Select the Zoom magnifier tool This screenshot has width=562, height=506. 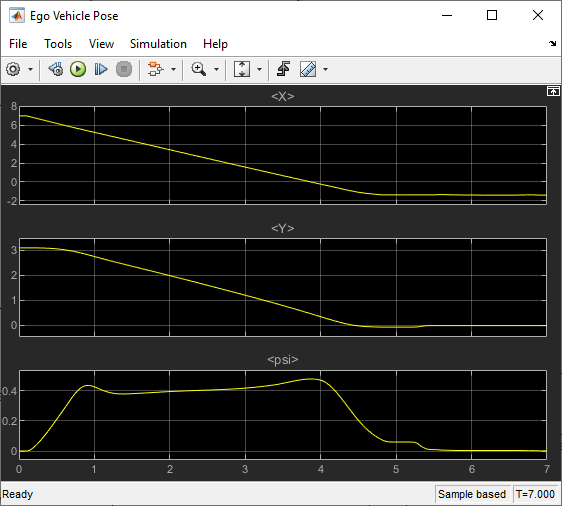click(x=199, y=69)
